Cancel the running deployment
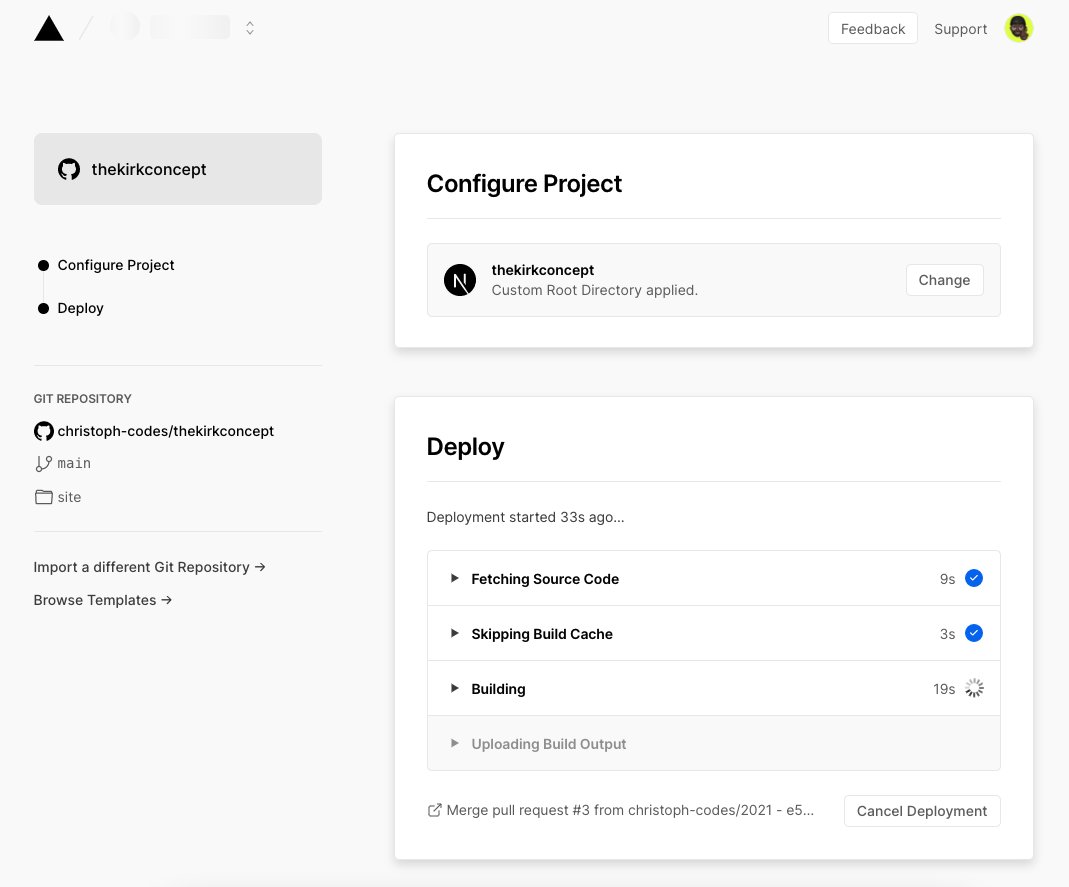Screen dimensions: 1069x887 pyautogui.click(x=922, y=811)
